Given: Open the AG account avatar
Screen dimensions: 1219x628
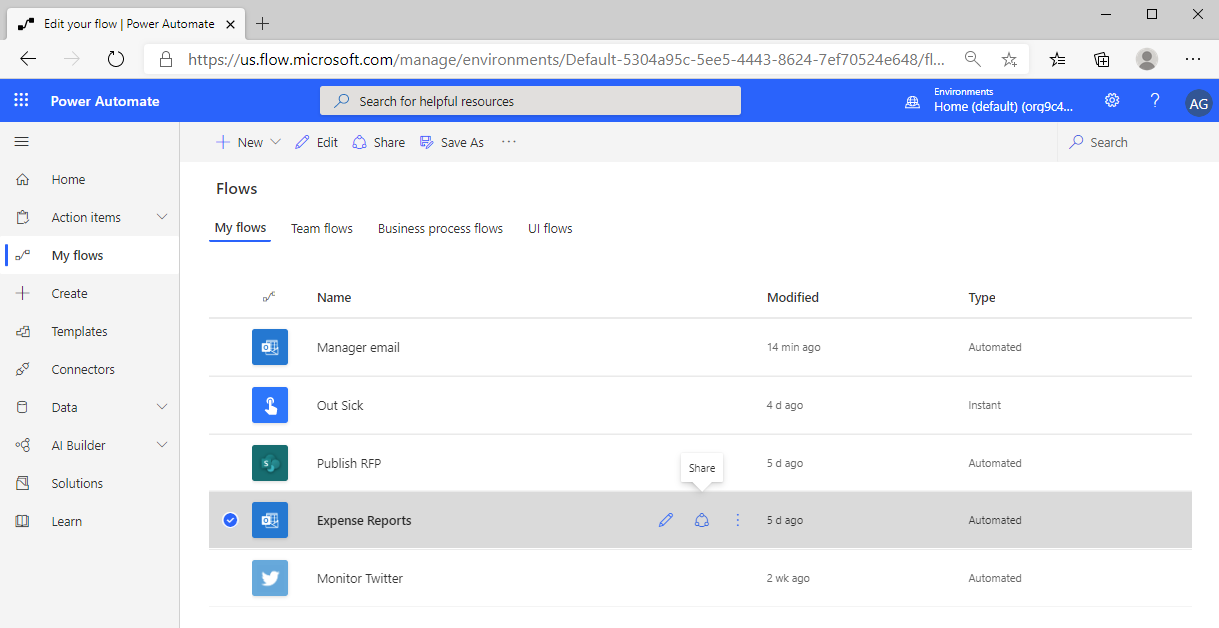Looking at the screenshot, I should [x=1198, y=102].
